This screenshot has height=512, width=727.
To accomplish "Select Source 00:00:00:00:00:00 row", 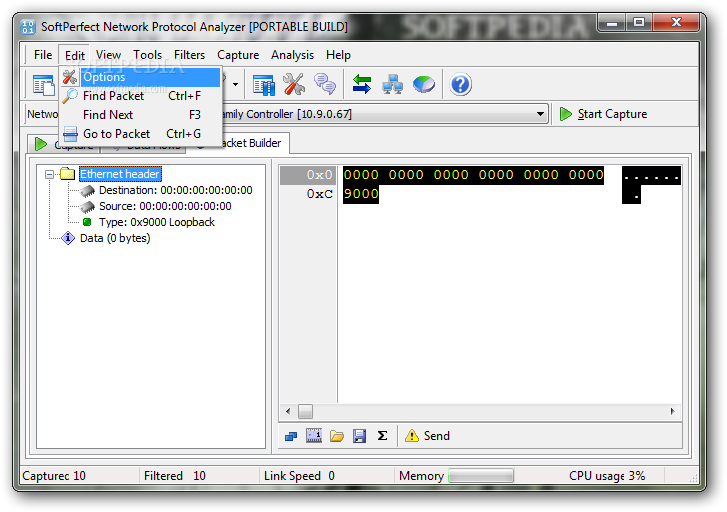I will [x=165, y=206].
